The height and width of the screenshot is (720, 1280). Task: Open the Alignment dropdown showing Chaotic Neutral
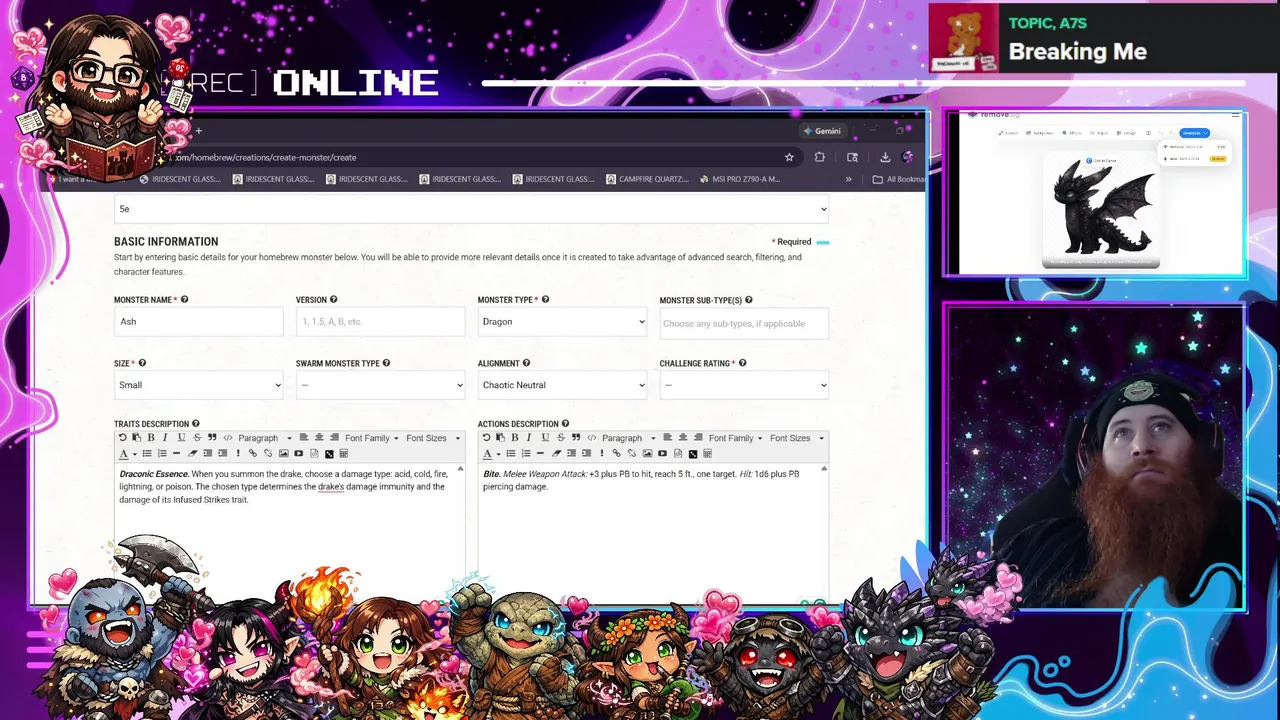coord(562,385)
